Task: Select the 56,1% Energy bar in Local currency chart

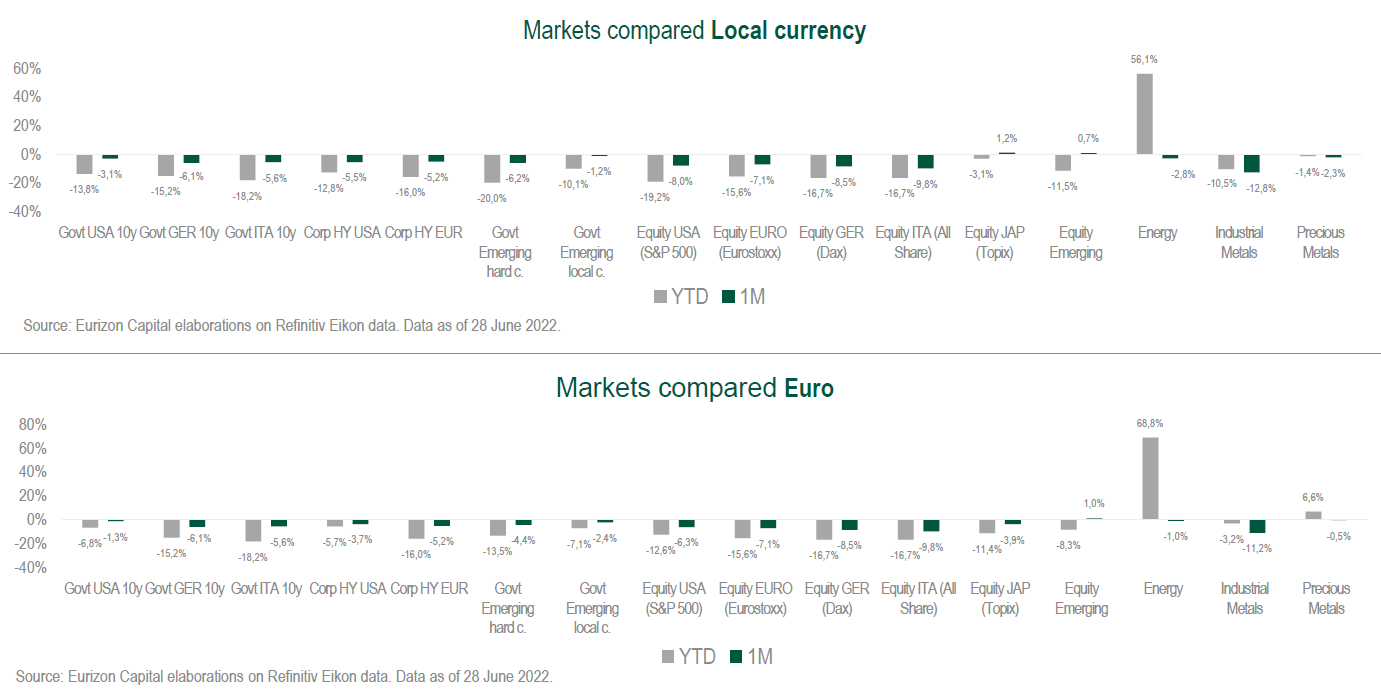Action: coord(1145,114)
